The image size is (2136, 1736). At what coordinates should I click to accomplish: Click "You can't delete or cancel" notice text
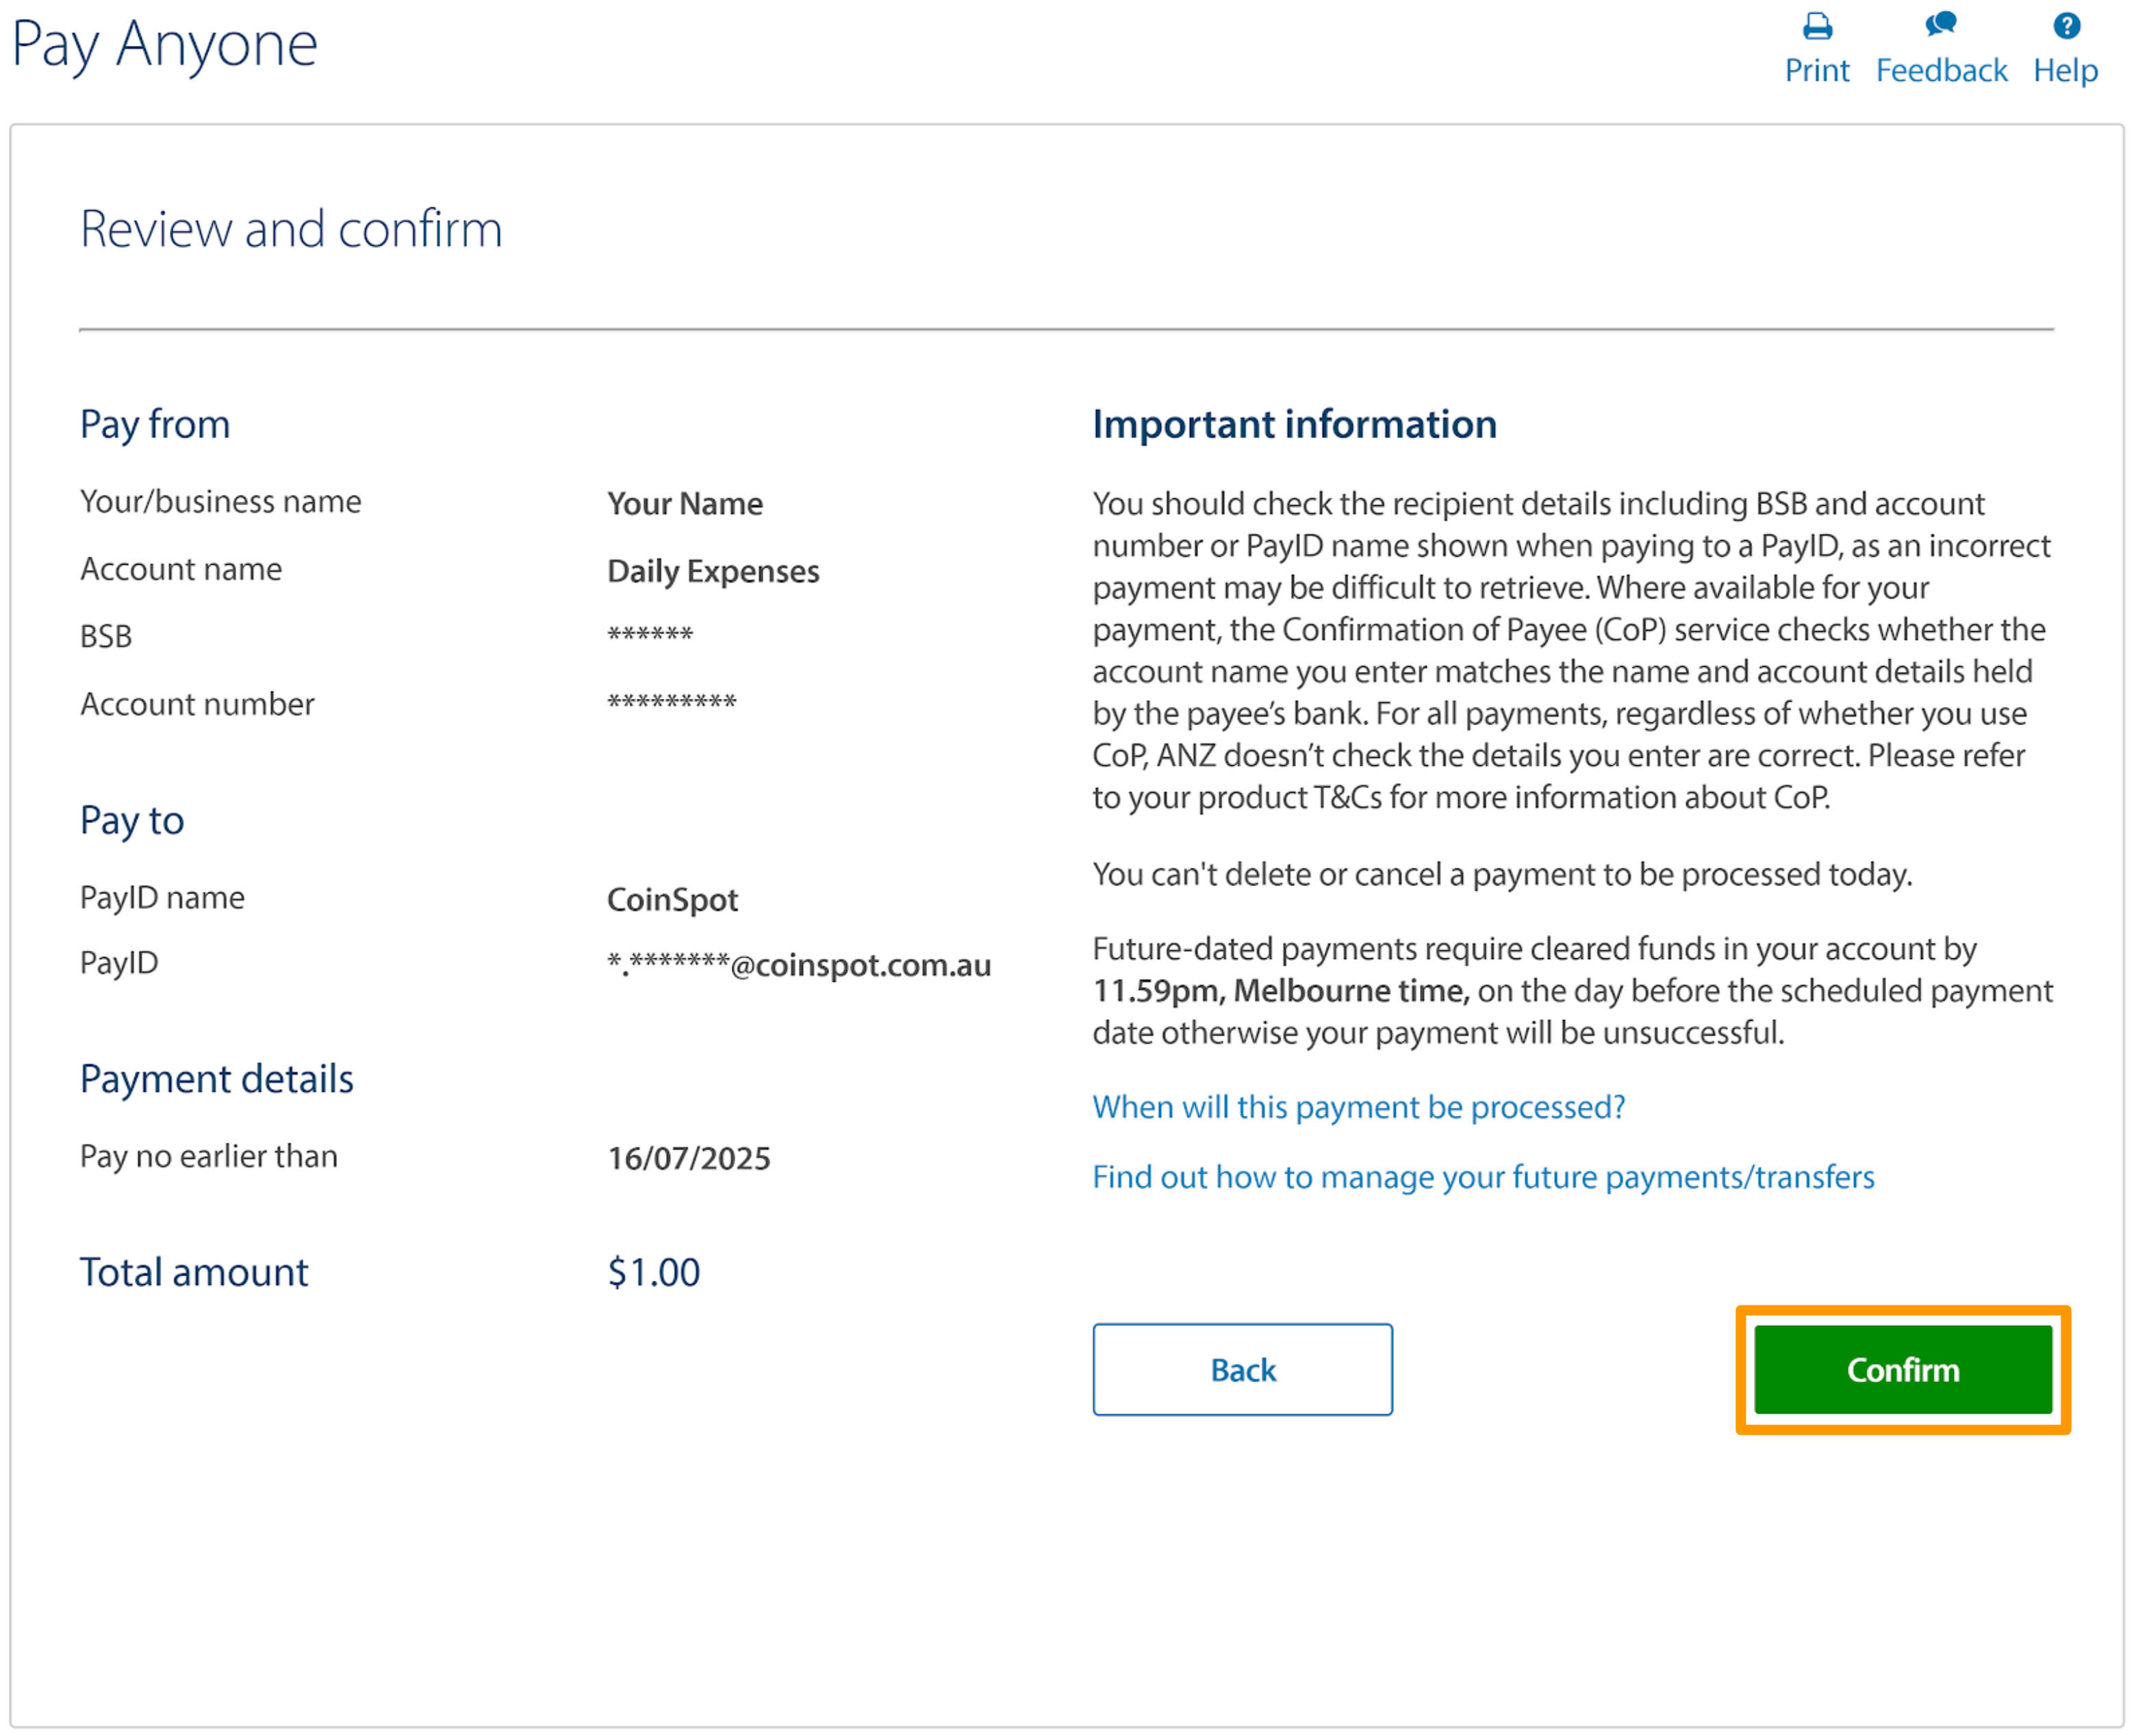pos(1502,874)
